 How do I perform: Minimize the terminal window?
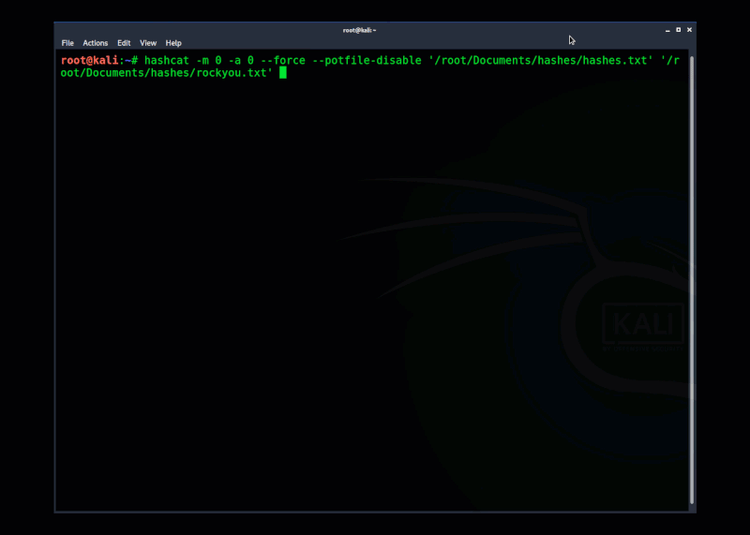pyautogui.click(x=667, y=30)
